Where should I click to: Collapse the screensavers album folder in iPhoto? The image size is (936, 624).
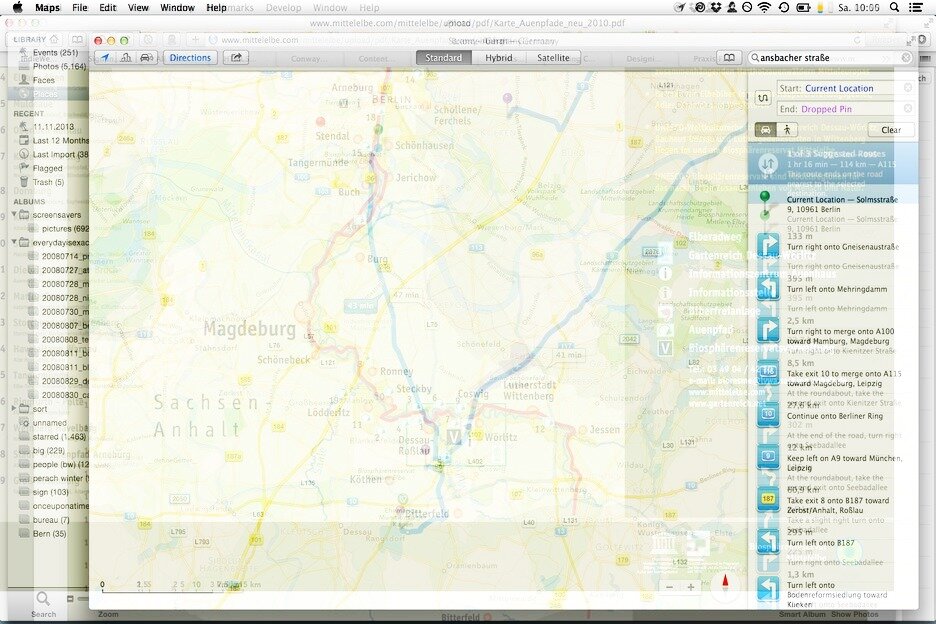[x=14, y=214]
